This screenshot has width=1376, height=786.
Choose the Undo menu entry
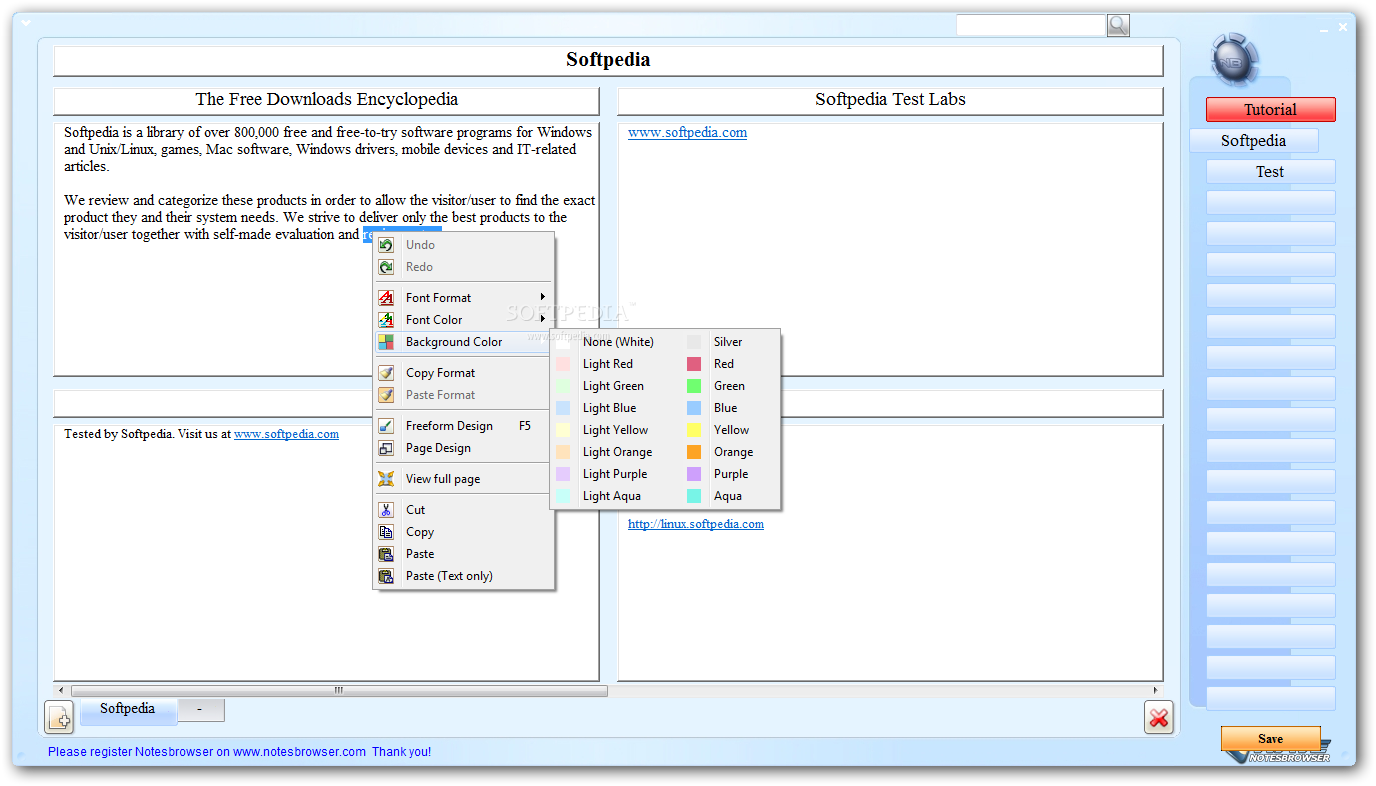[464, 245]
